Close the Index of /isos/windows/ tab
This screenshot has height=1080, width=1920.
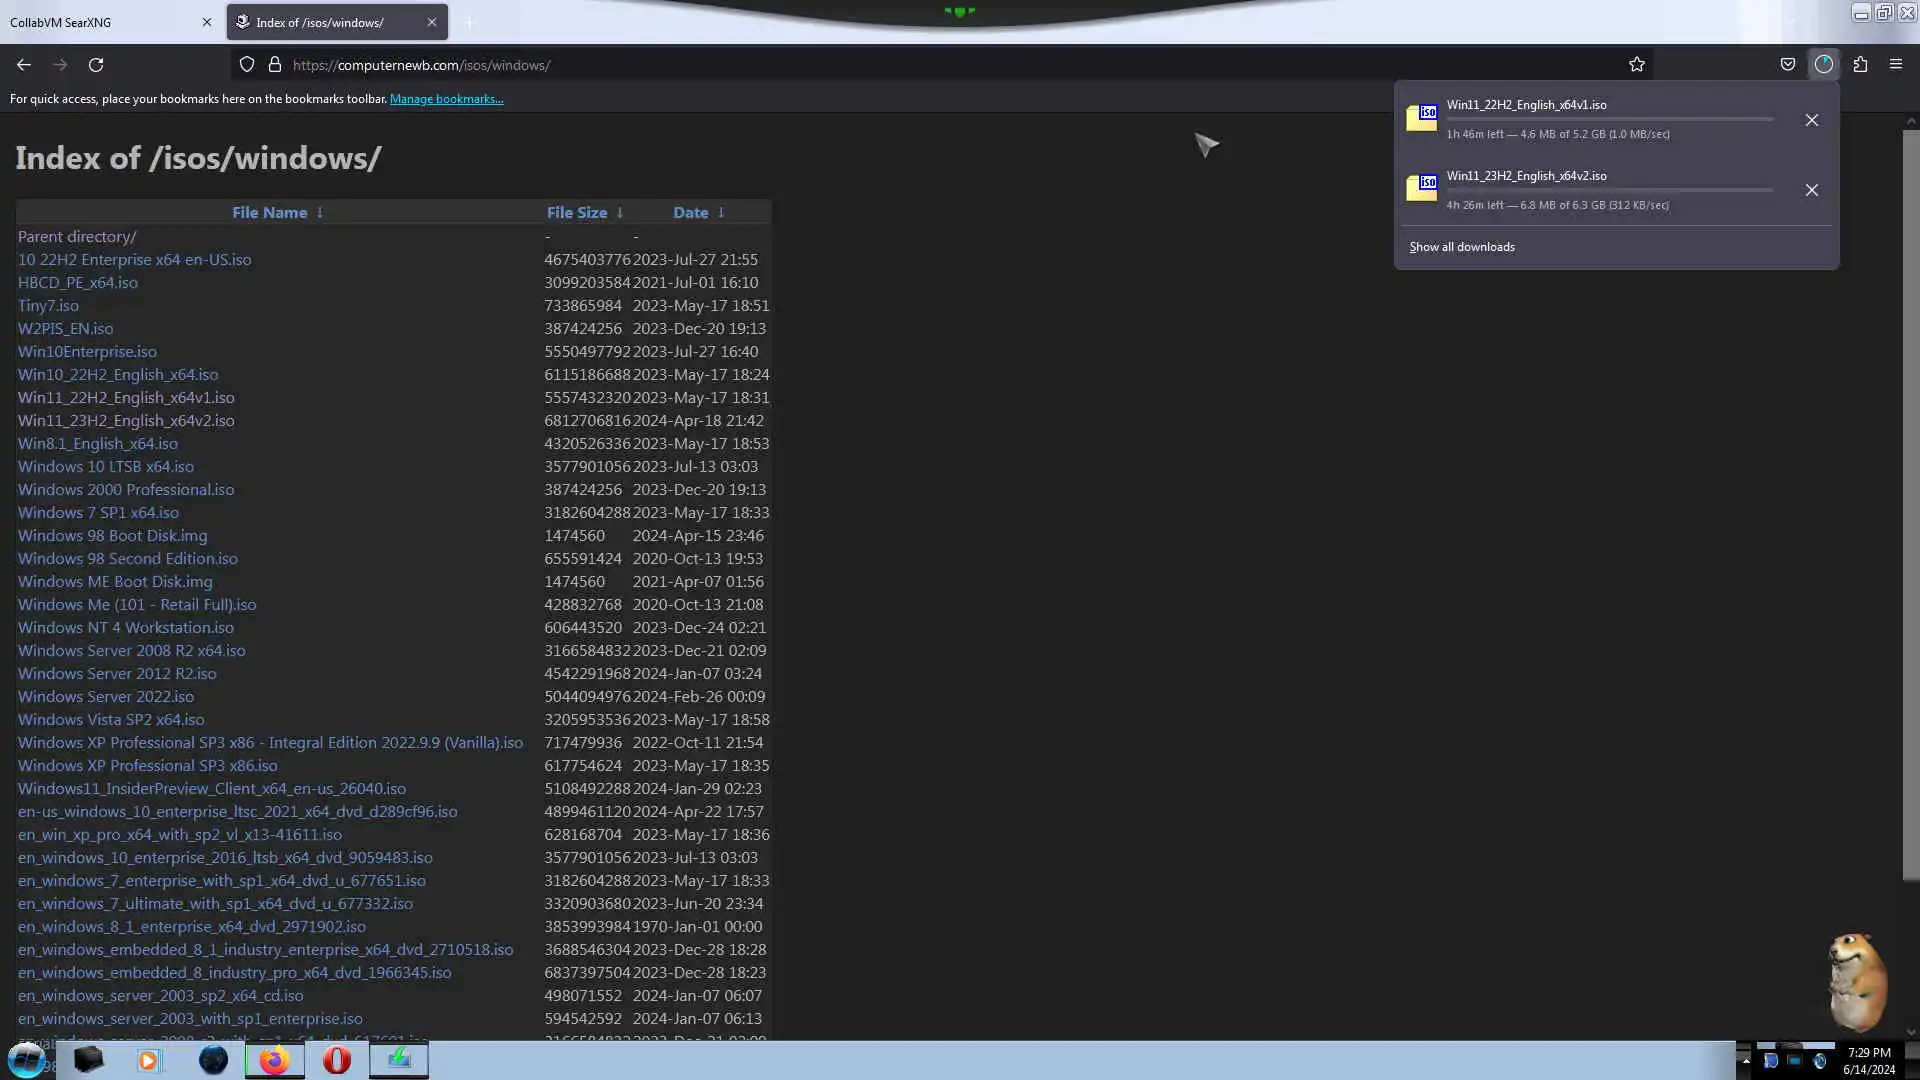(431, 22)
